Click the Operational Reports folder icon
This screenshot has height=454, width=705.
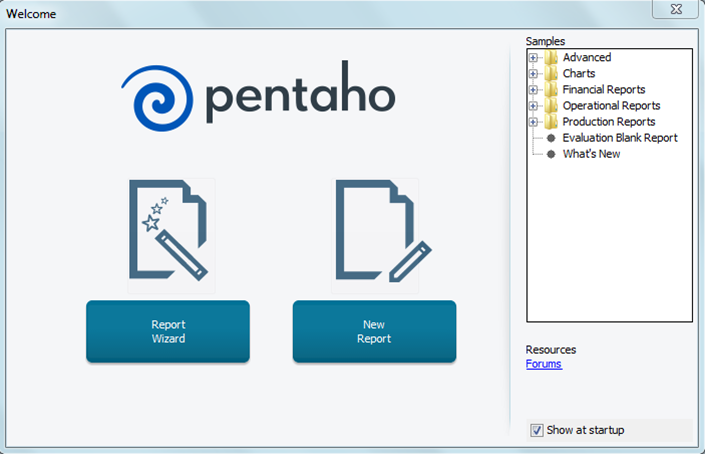pos(551,106)
